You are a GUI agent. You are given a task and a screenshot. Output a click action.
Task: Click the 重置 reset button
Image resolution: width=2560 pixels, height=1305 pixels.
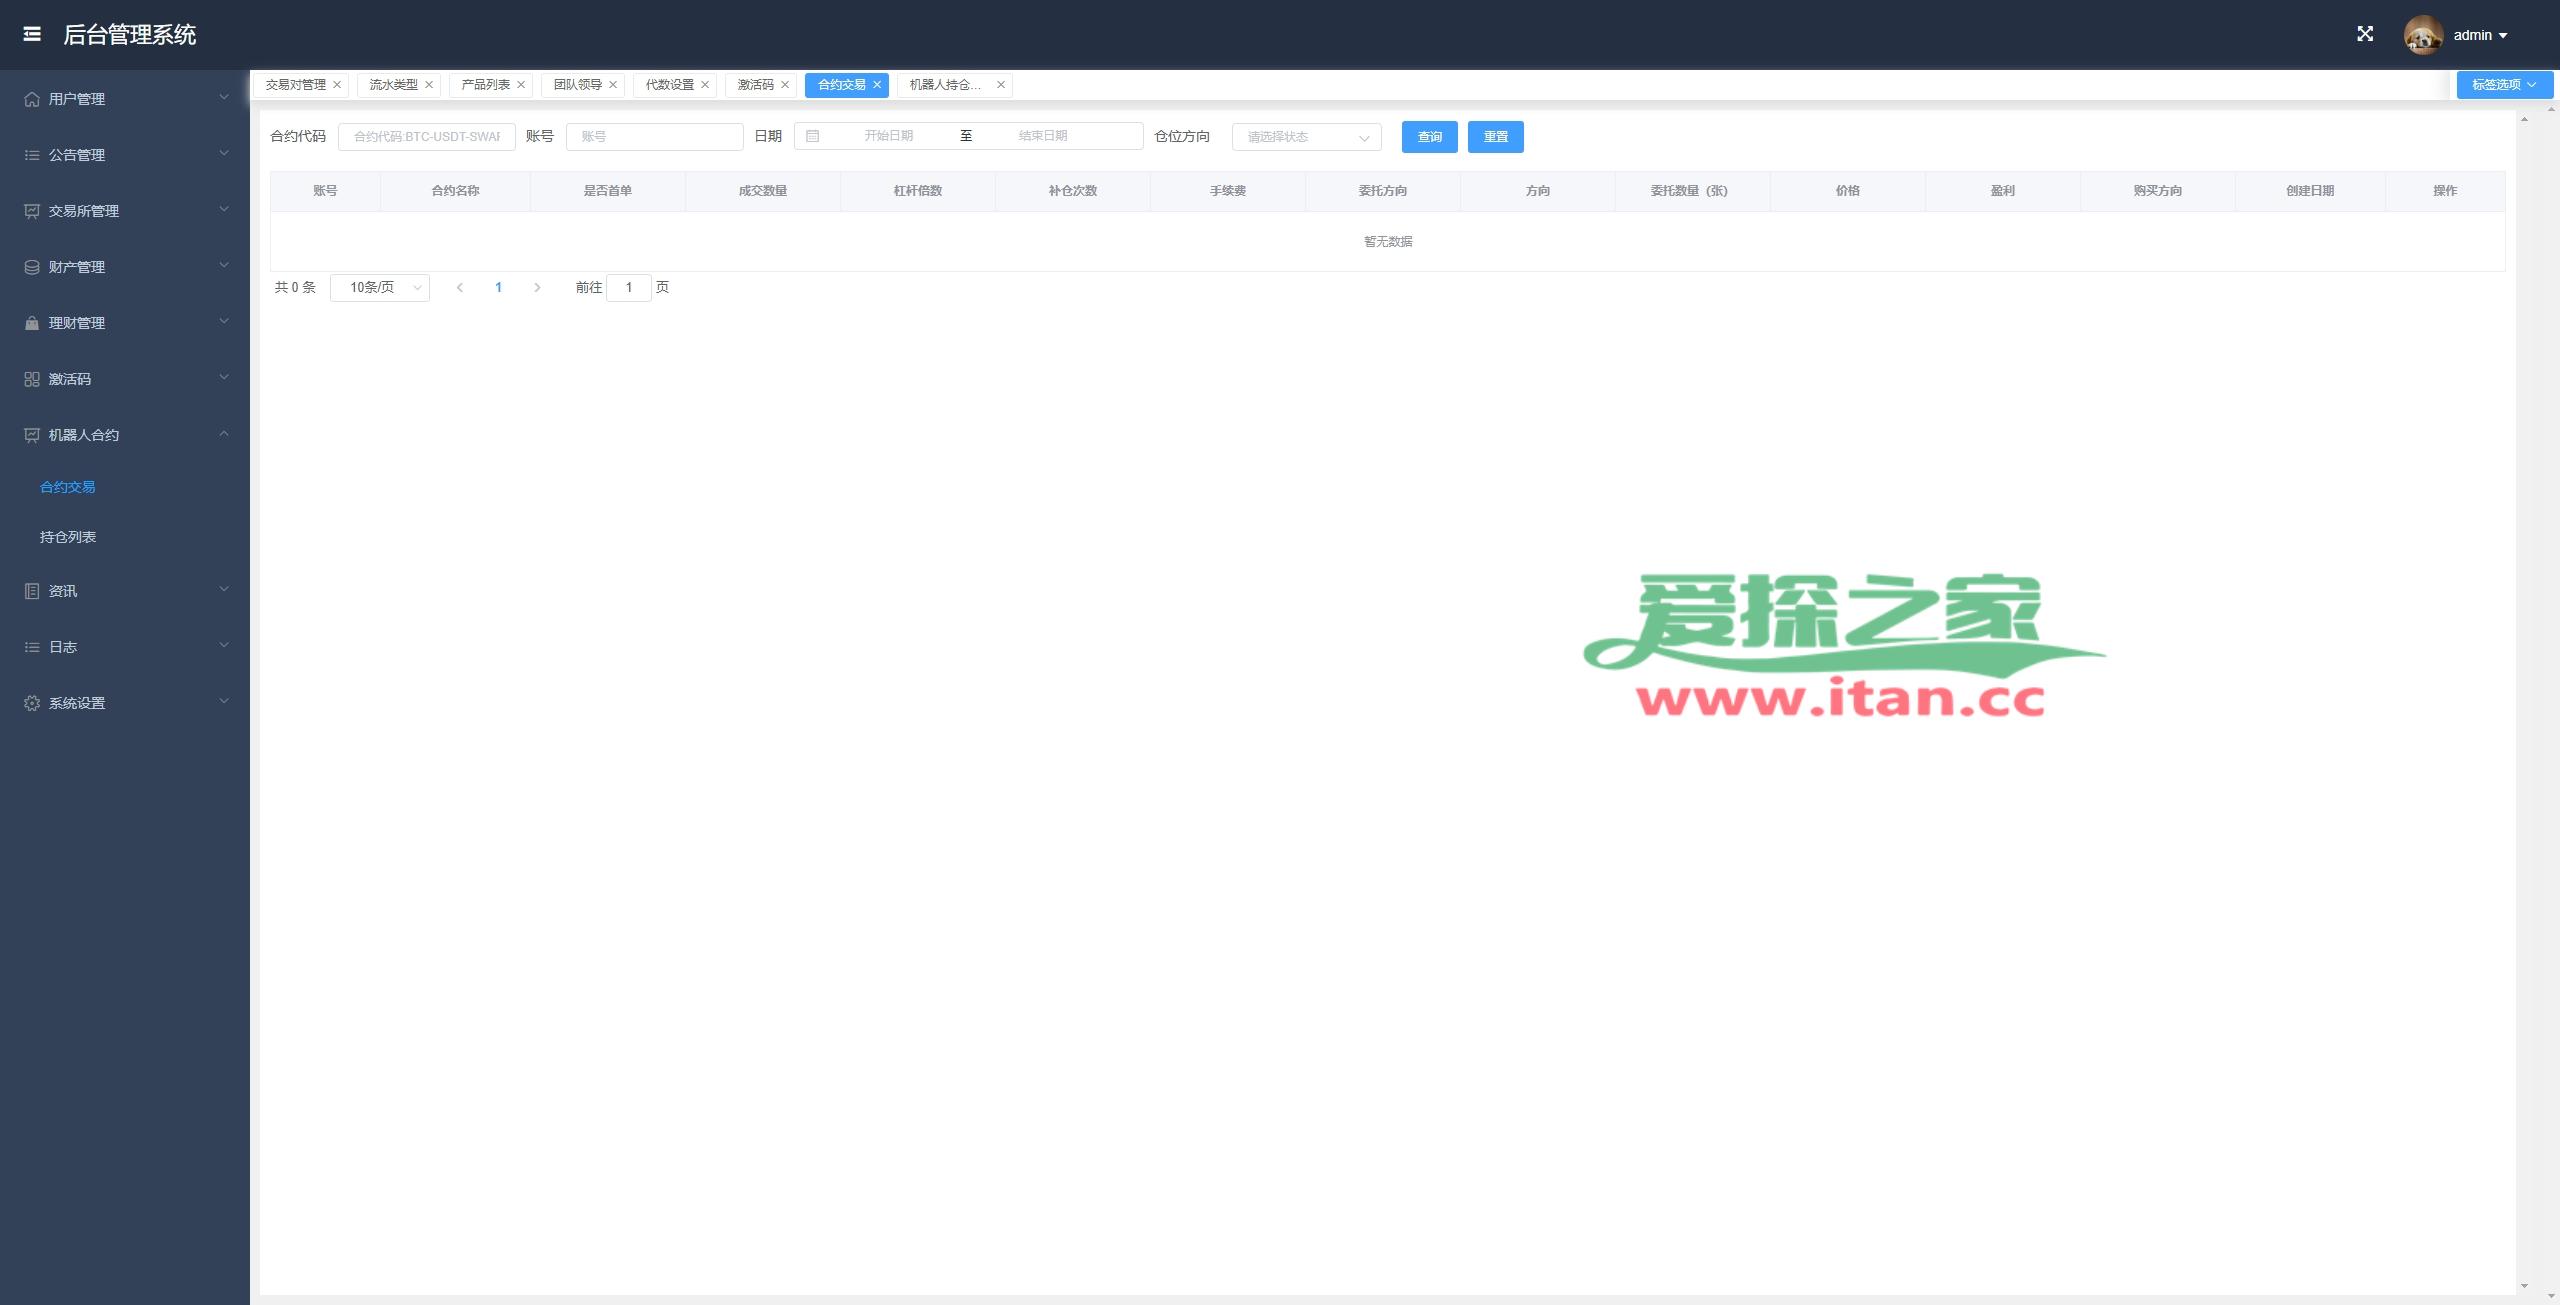(x=1495, y=137)
